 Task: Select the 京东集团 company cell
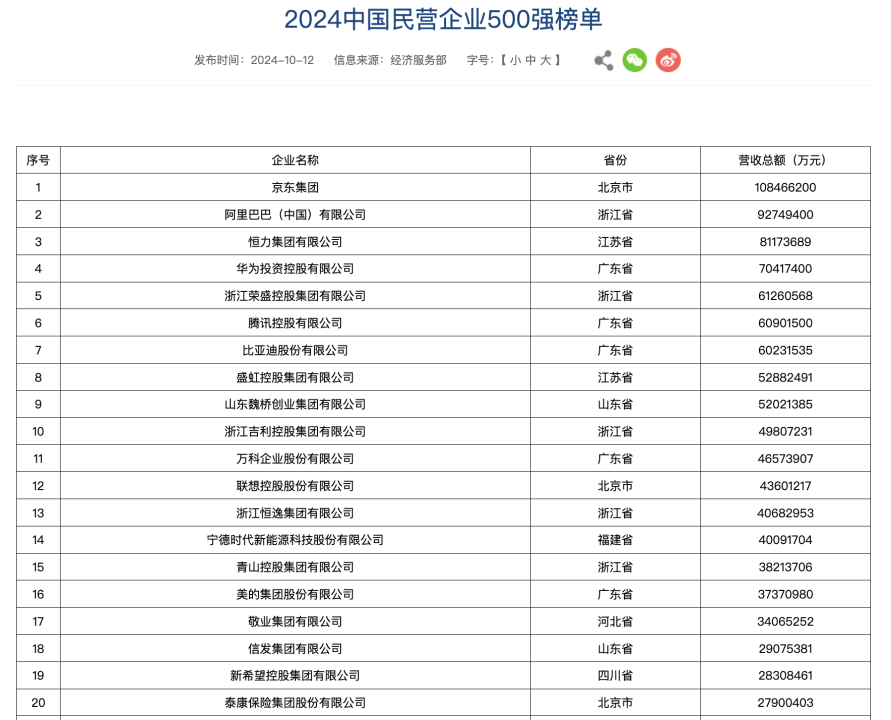click(295, 187)
